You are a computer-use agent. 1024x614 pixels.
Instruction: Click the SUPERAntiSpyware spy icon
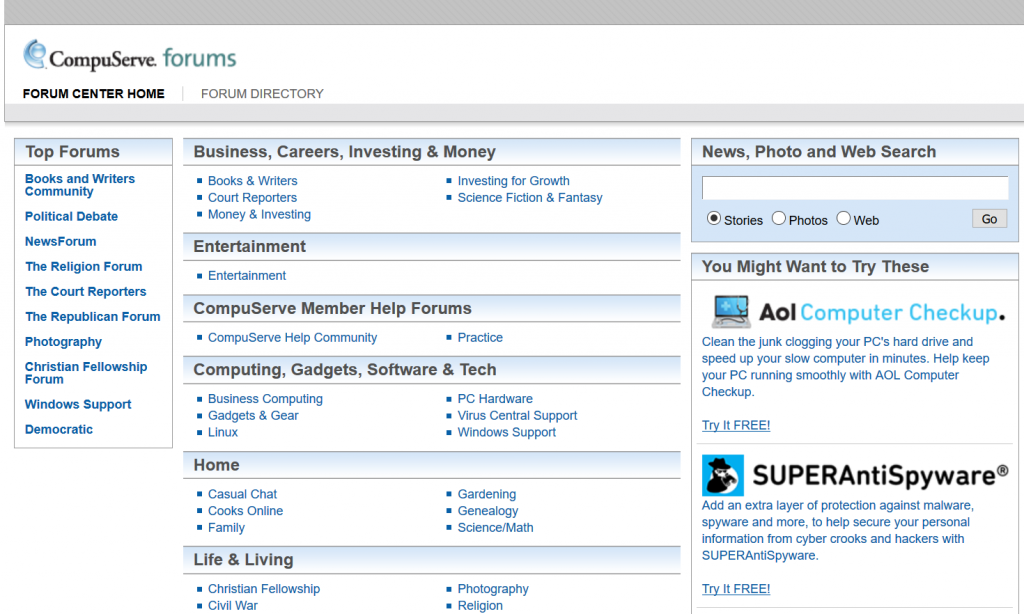click(x=722, y=475)
